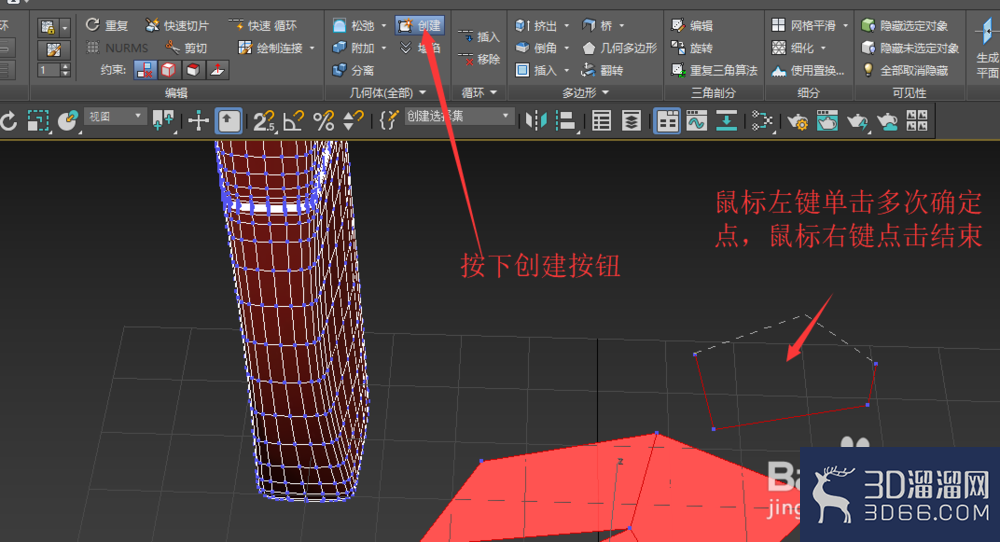Click Select and Manipulate icon
The image size is (1000, 542).
click(x=198, y=120)
